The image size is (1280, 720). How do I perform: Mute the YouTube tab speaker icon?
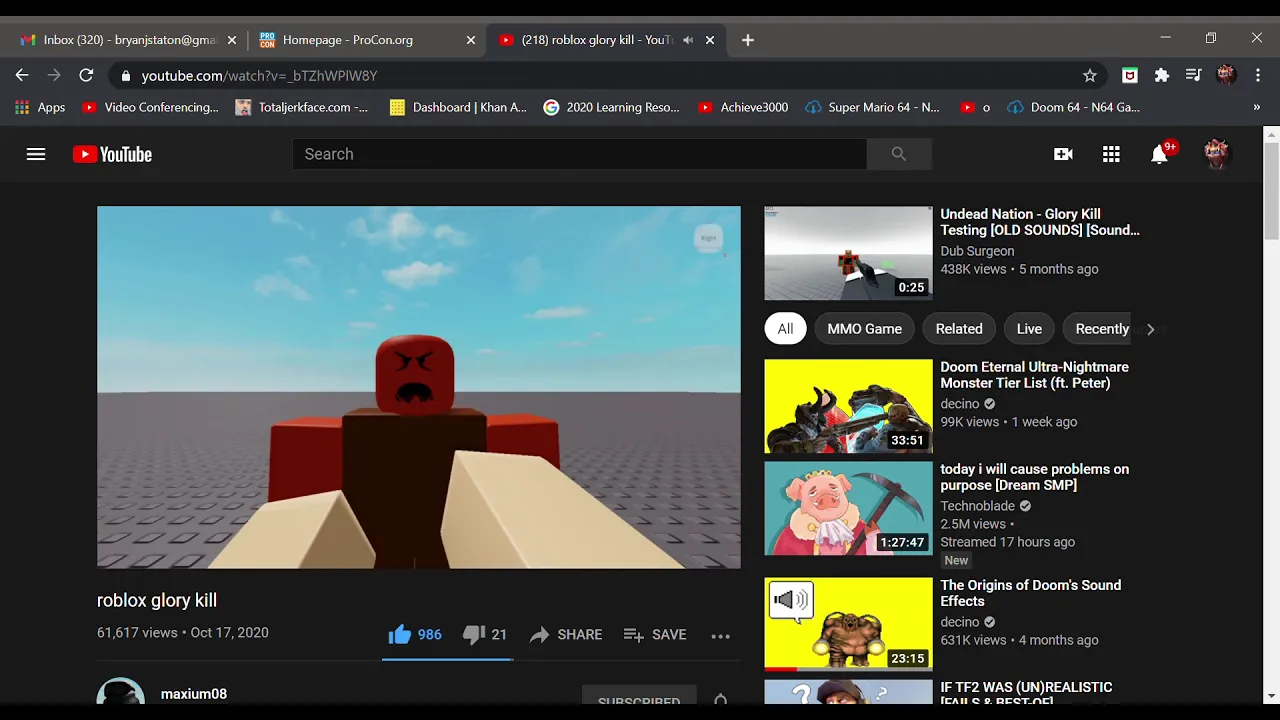click(688, 40)
